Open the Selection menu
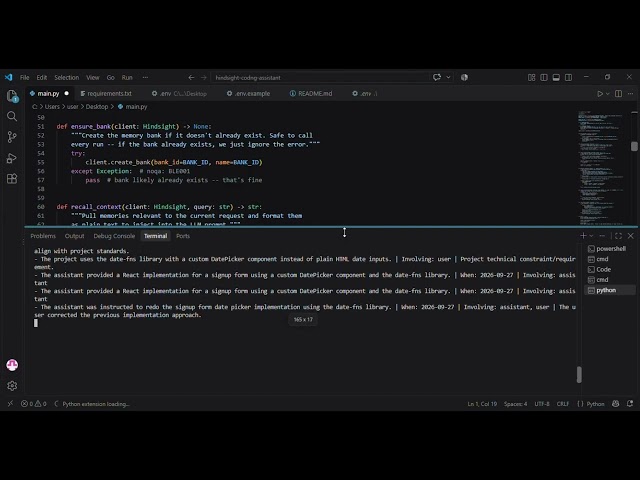Image resolution: width=640 pixels, height=480 pixels. [x=67, y=77]
